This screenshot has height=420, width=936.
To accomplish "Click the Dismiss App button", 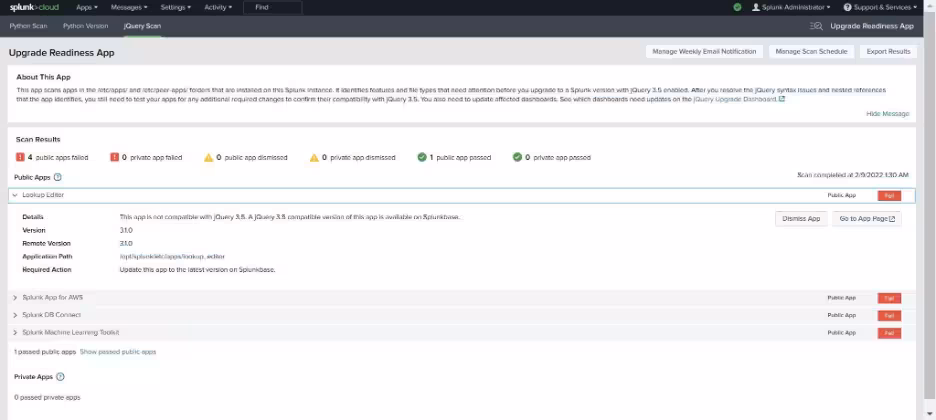I will [800, 219].
